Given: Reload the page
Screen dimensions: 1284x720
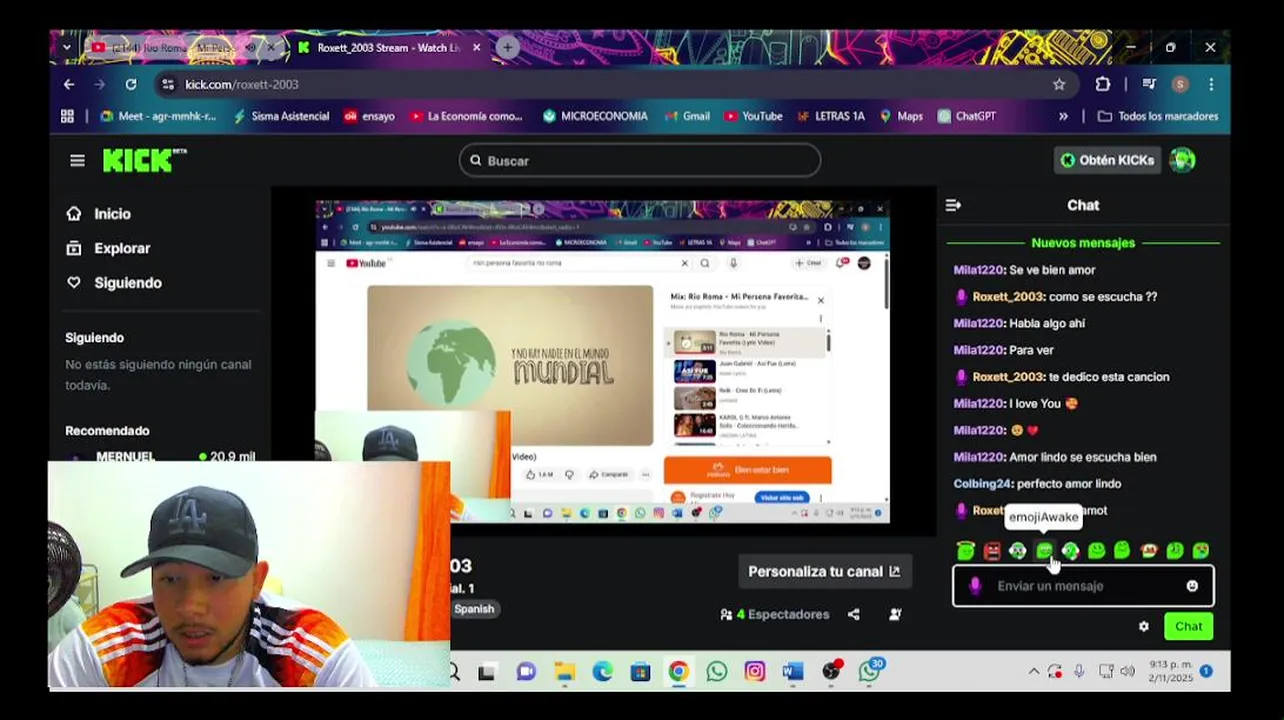Looking at the screenshot, I should (x=131, y=85).
